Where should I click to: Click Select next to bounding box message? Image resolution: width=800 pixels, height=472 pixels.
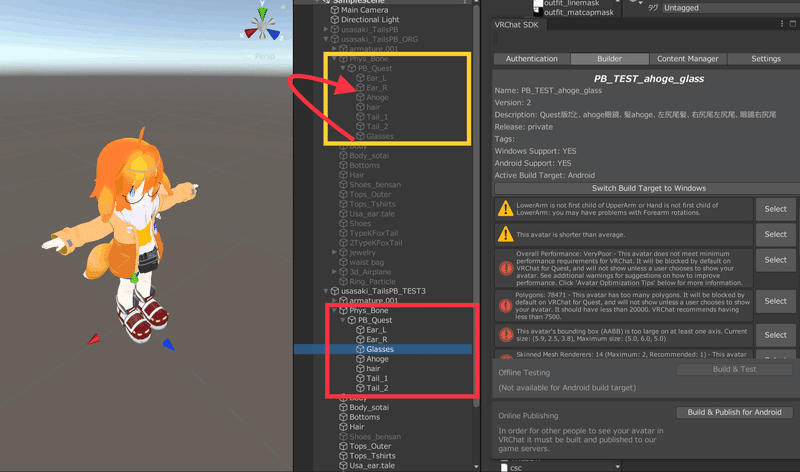tap(776, 335)
